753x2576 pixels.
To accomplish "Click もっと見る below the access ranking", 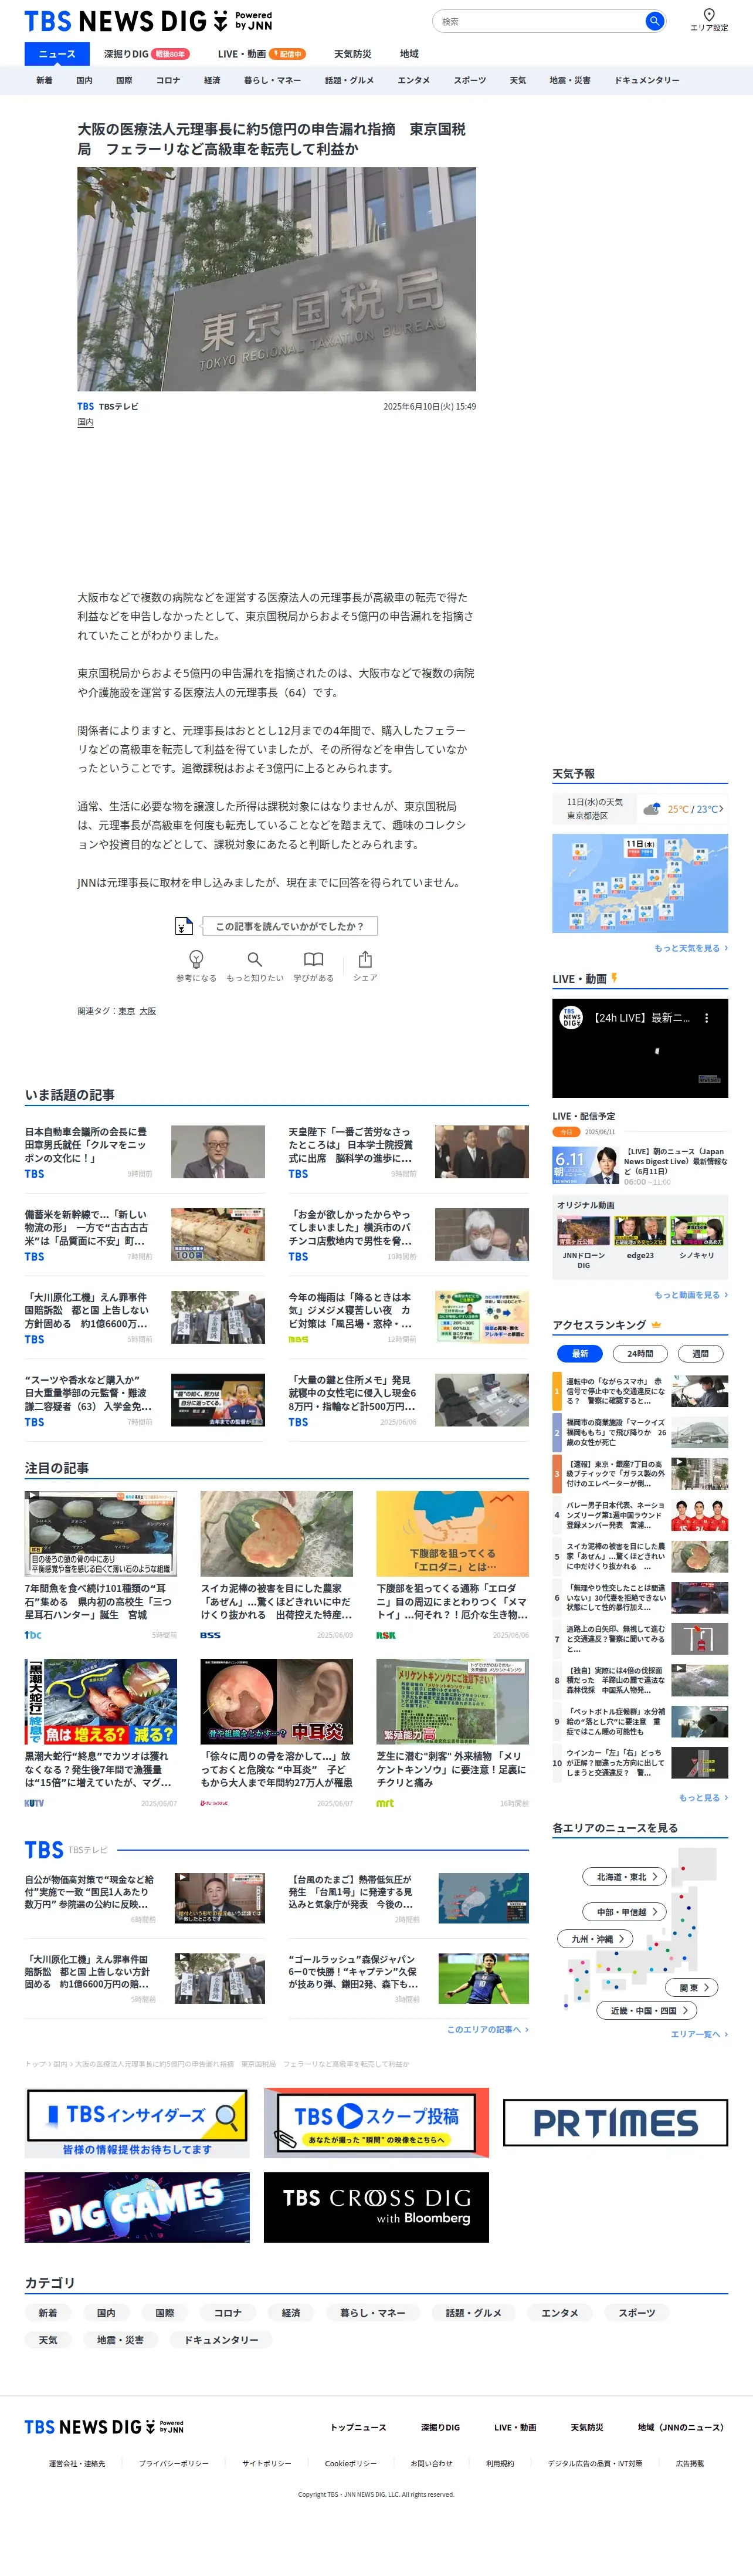I will click(703, 1797).
